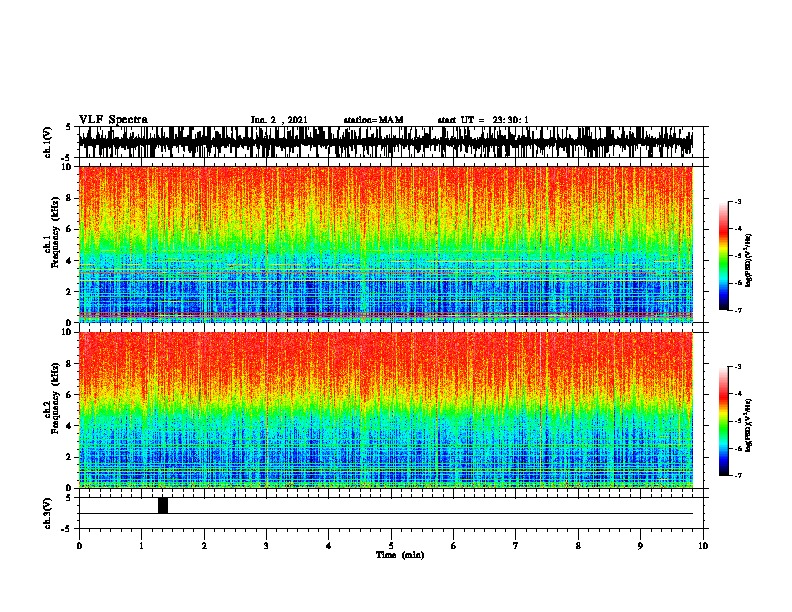Screen dimensions: 792x612
Task: Click the "0" tick on the time axis
Action: [x=79, y=546]
